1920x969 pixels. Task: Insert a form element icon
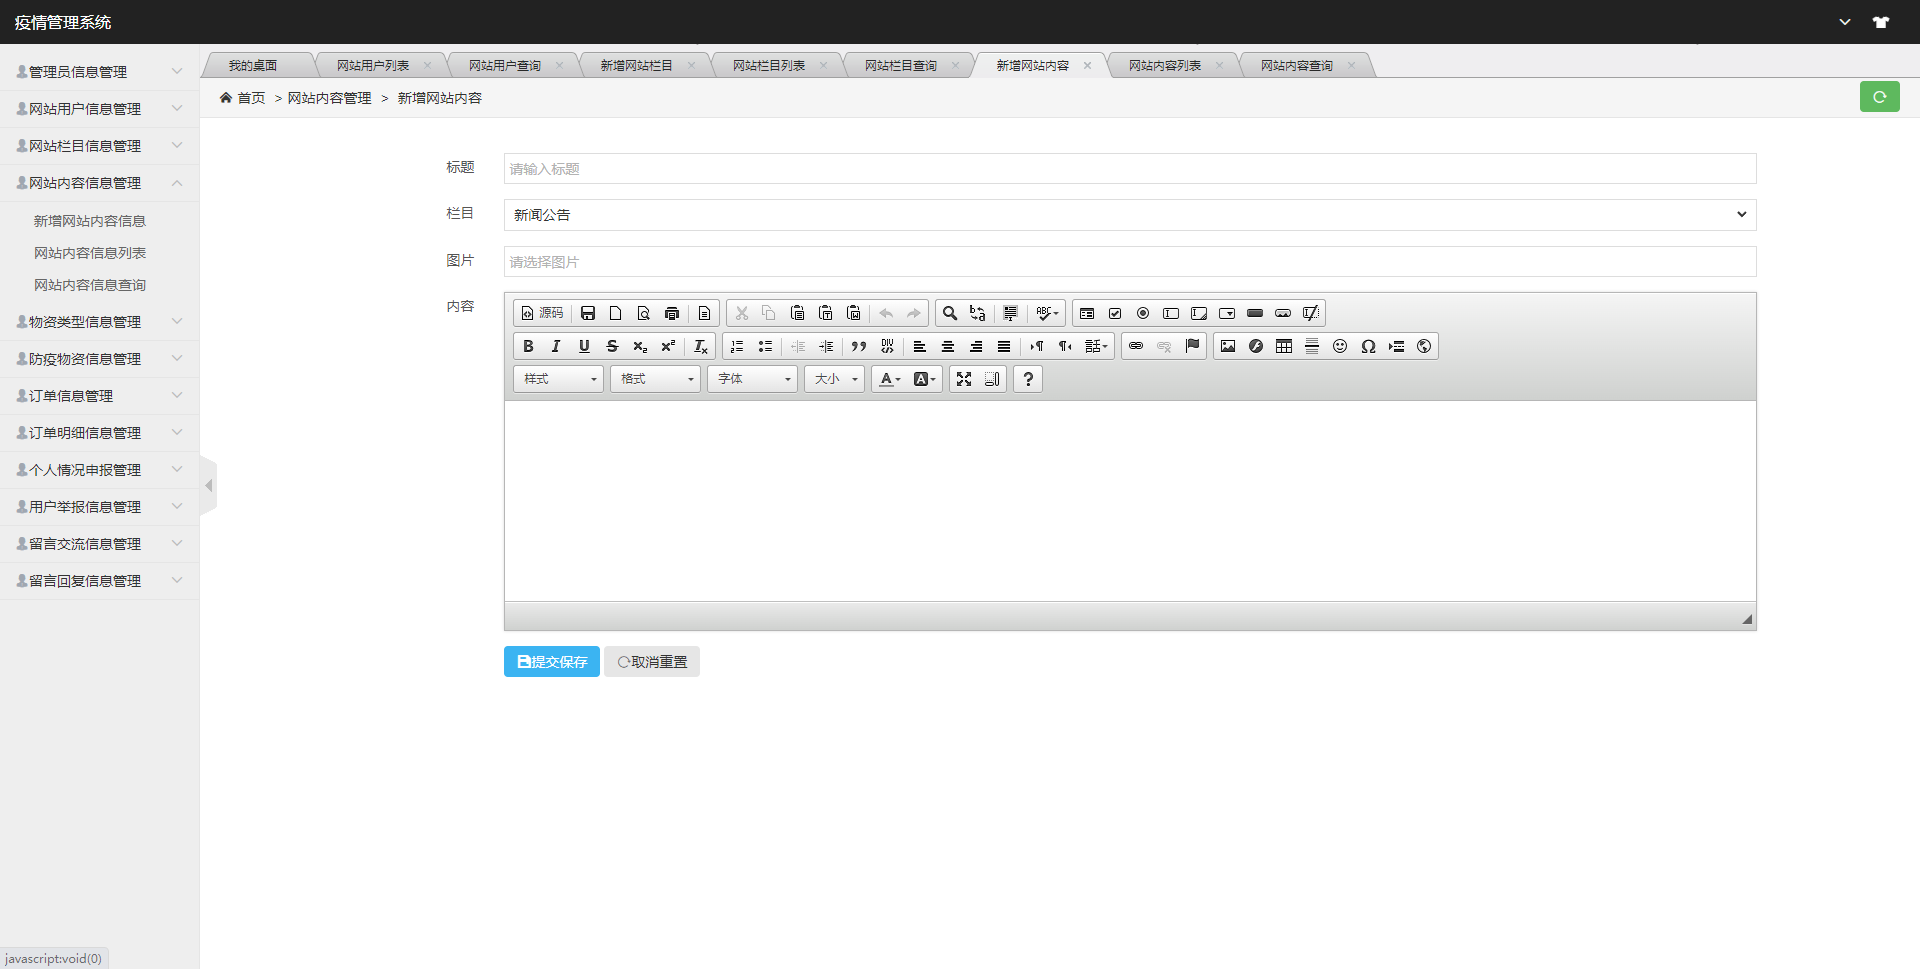click(1087, 313)
